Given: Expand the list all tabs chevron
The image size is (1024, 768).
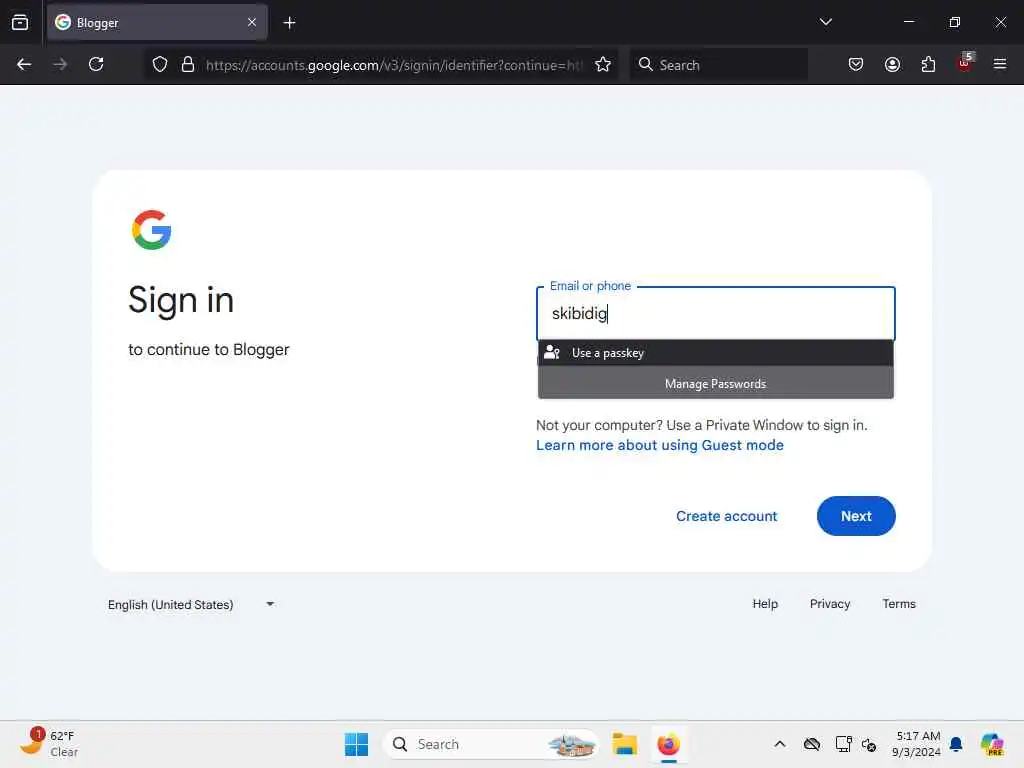Looking at the screenshot, I should click(825, 22).
